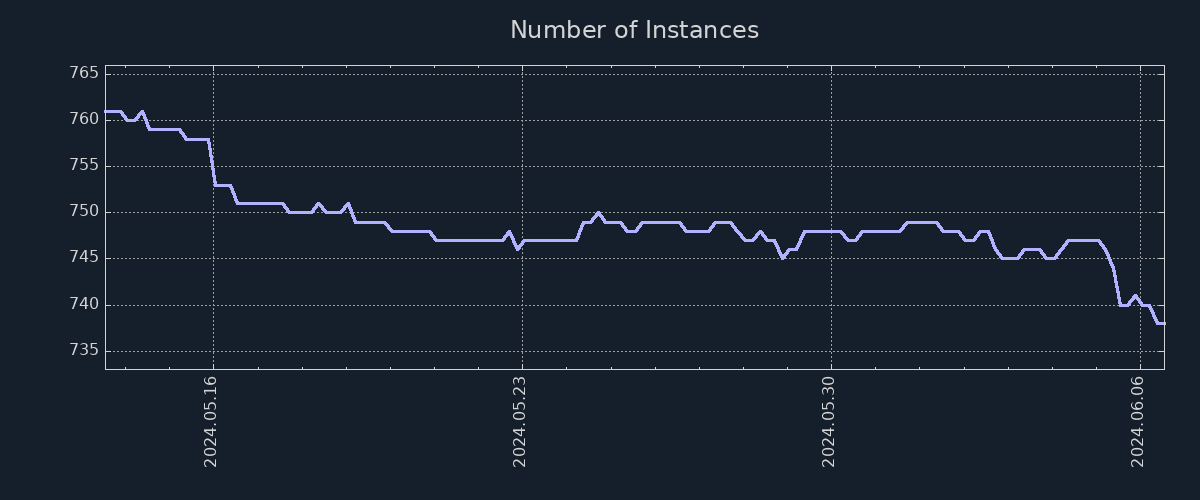1200x500 pixels.
Task: Click where the 2024.05.23 gridline meets 740
Action: pos(521,304)
